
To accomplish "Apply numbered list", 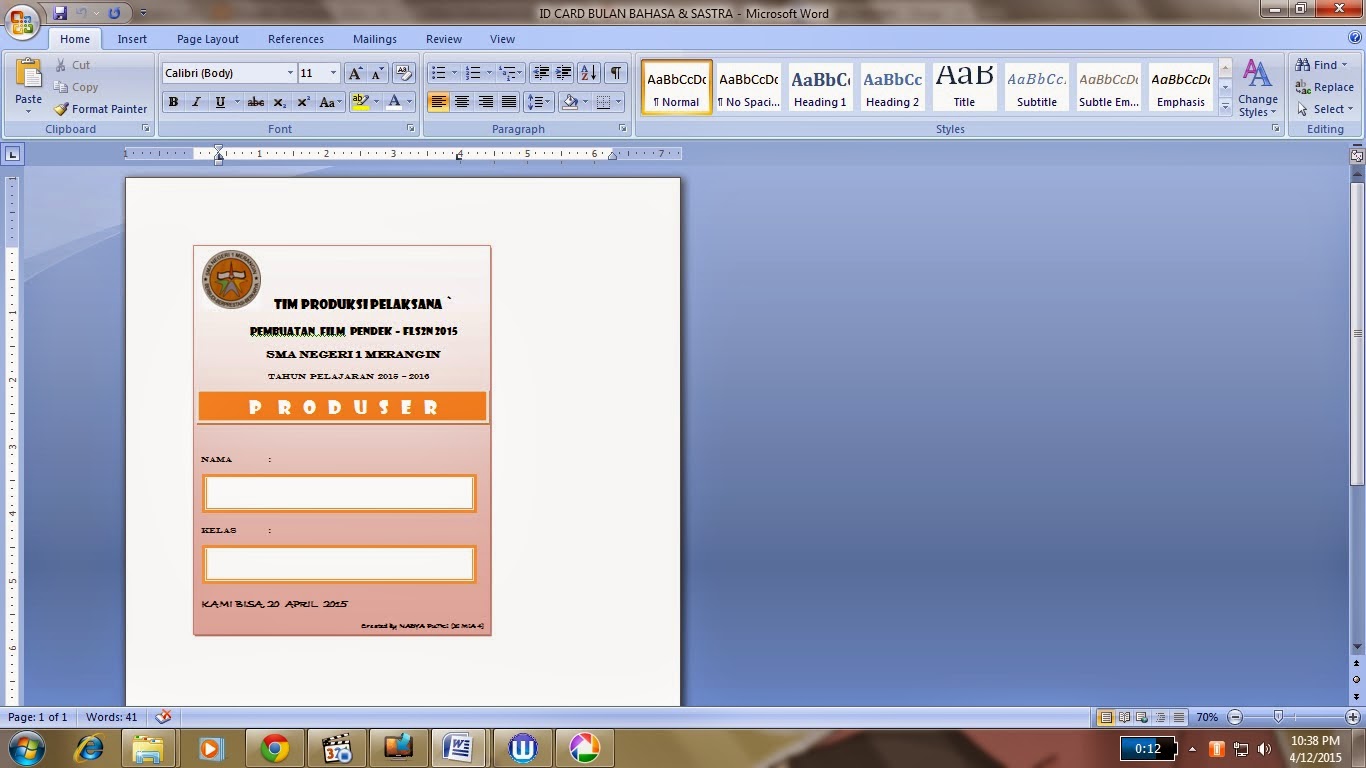I will (x=473, y=73).
